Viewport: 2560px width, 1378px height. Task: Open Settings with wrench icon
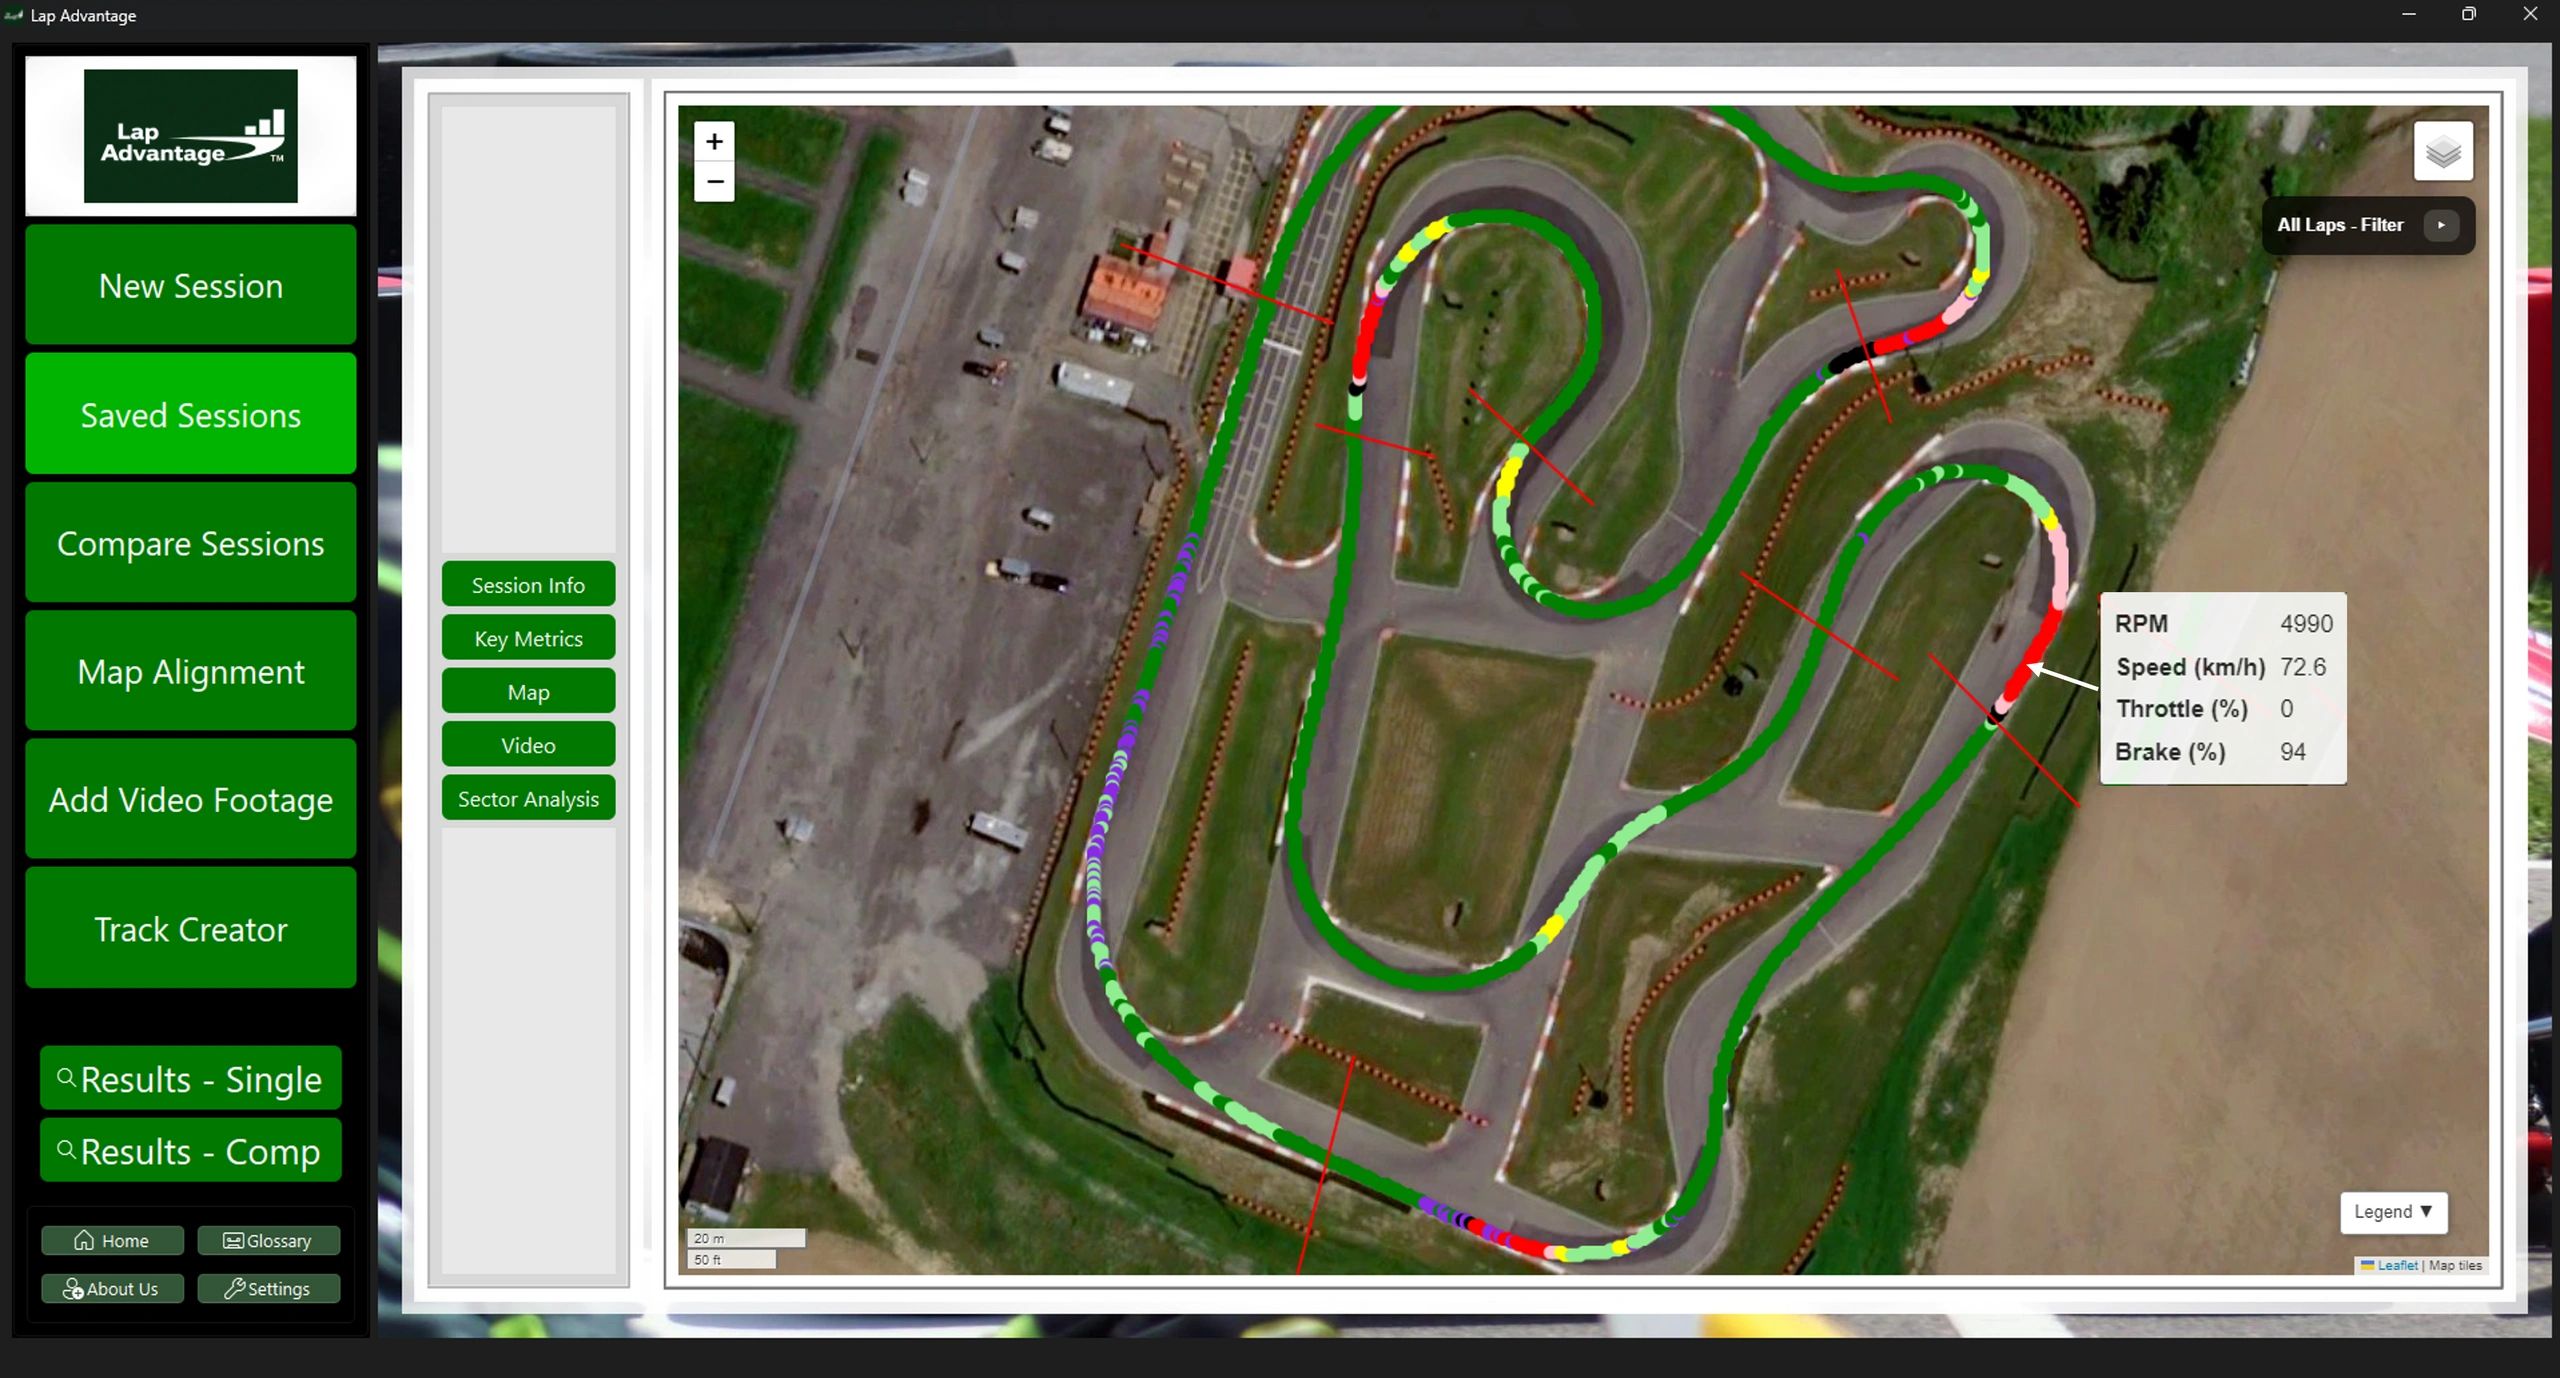pos(268,1288)
